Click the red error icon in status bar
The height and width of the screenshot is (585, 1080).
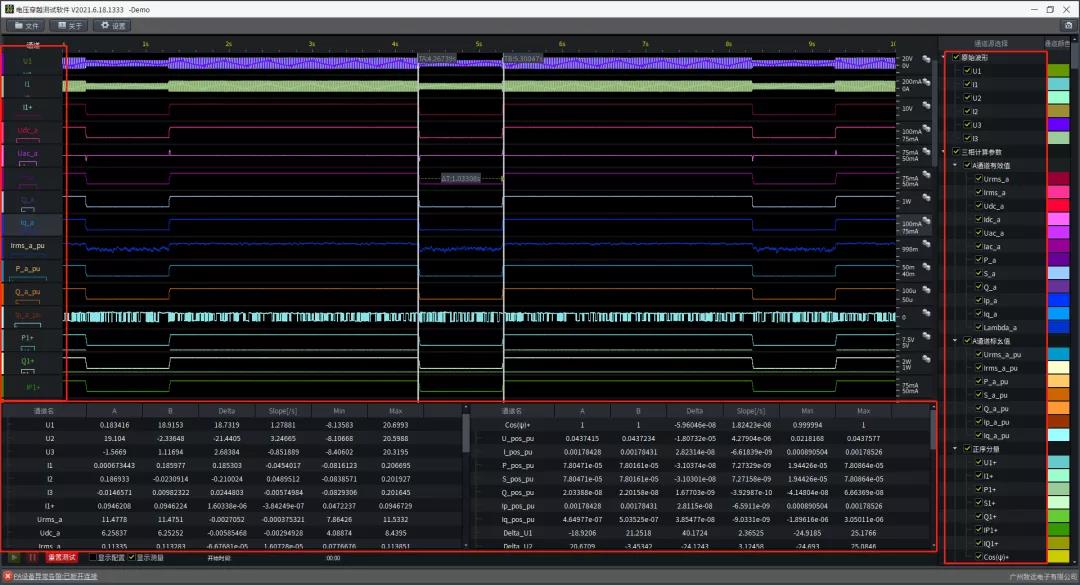click(7, 576)
